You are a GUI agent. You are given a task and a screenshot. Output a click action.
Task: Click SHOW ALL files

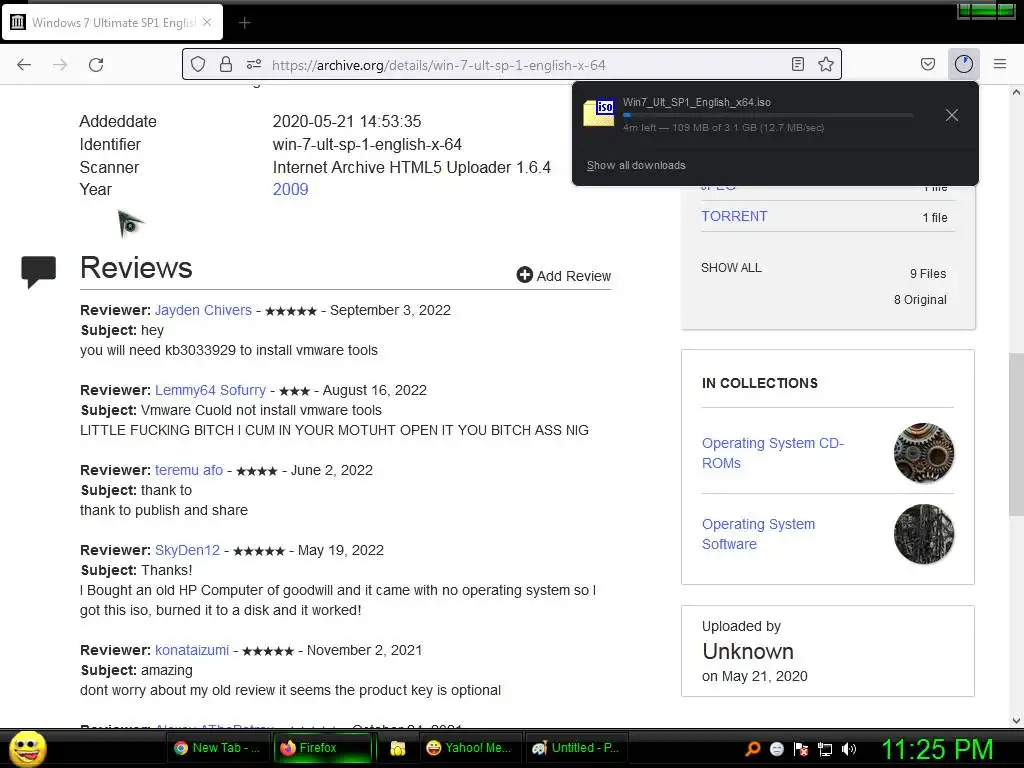[x=731, y=268]
